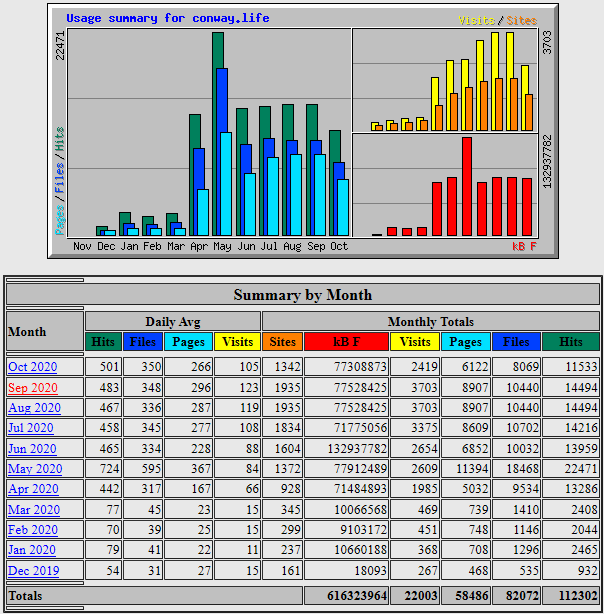Open the Dec 2019 month link
This screenshot has width=604, height=614.
pyautogui.click(x=34, y=571)
